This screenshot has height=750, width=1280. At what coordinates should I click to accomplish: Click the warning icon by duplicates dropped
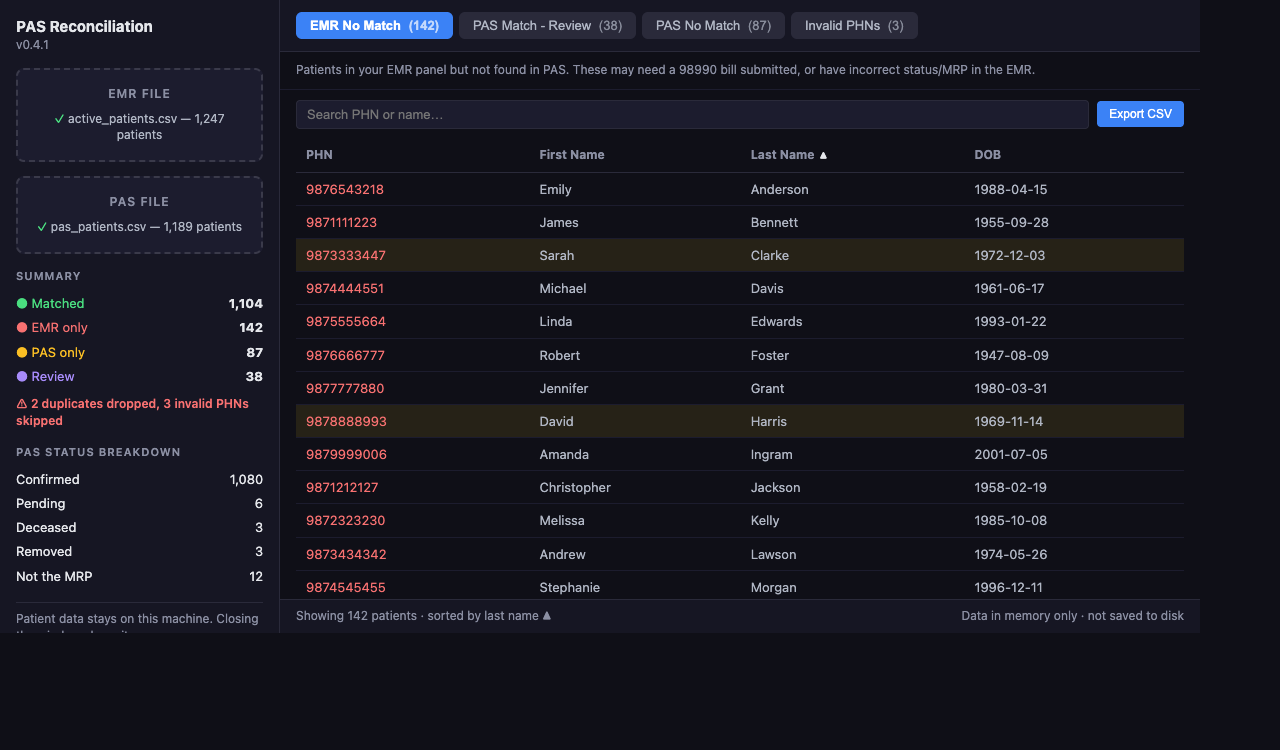[21, 404]
